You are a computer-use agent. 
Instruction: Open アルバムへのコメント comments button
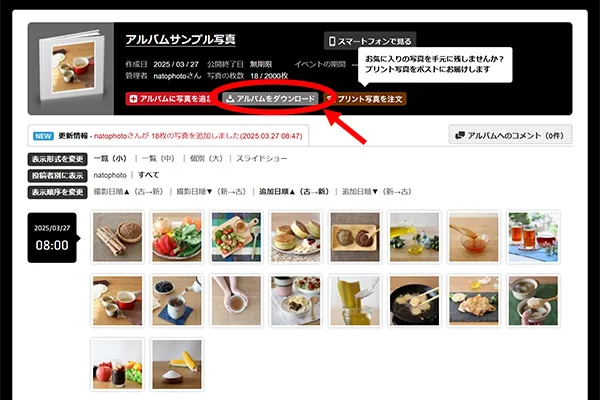coord(510,135)
